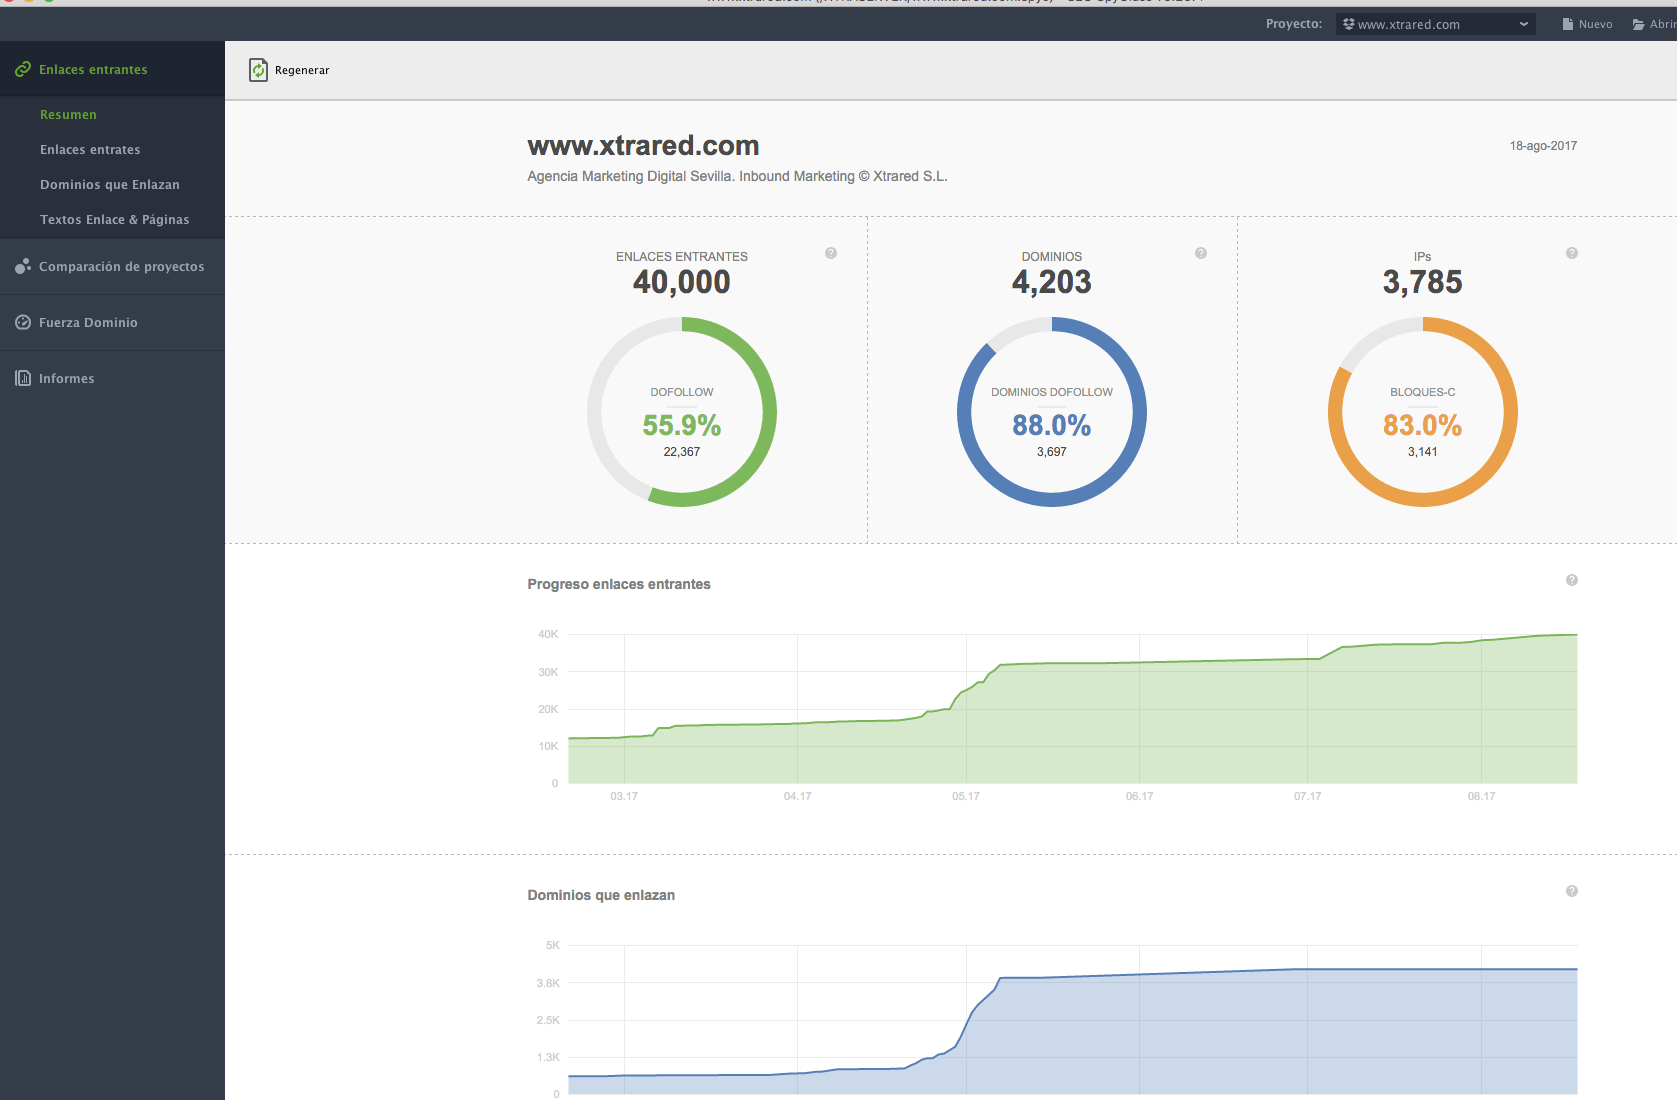Click the Abrir folder icon
1677x1100 pixels.
1639,24
